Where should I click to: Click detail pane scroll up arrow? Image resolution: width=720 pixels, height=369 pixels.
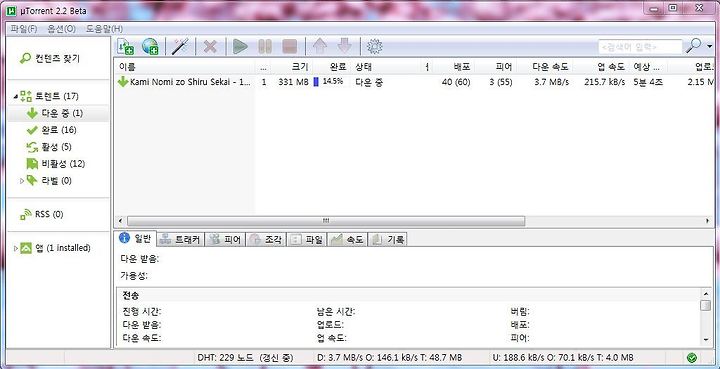pos(706,294)
